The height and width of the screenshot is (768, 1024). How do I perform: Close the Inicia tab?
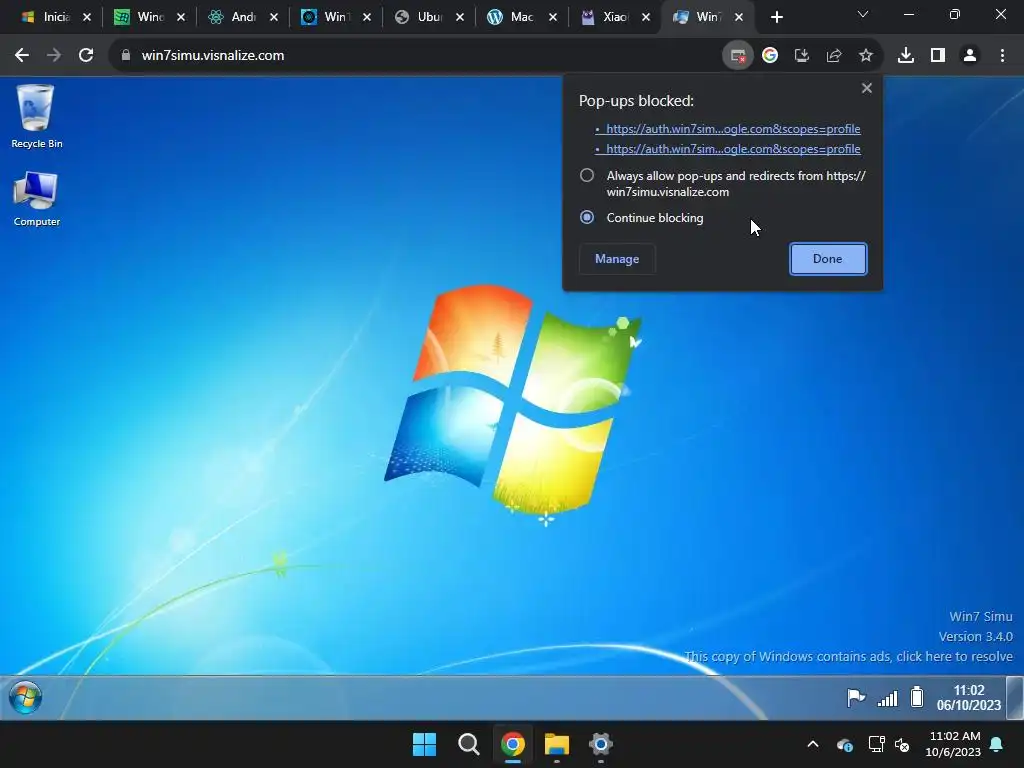click(87, 17)
